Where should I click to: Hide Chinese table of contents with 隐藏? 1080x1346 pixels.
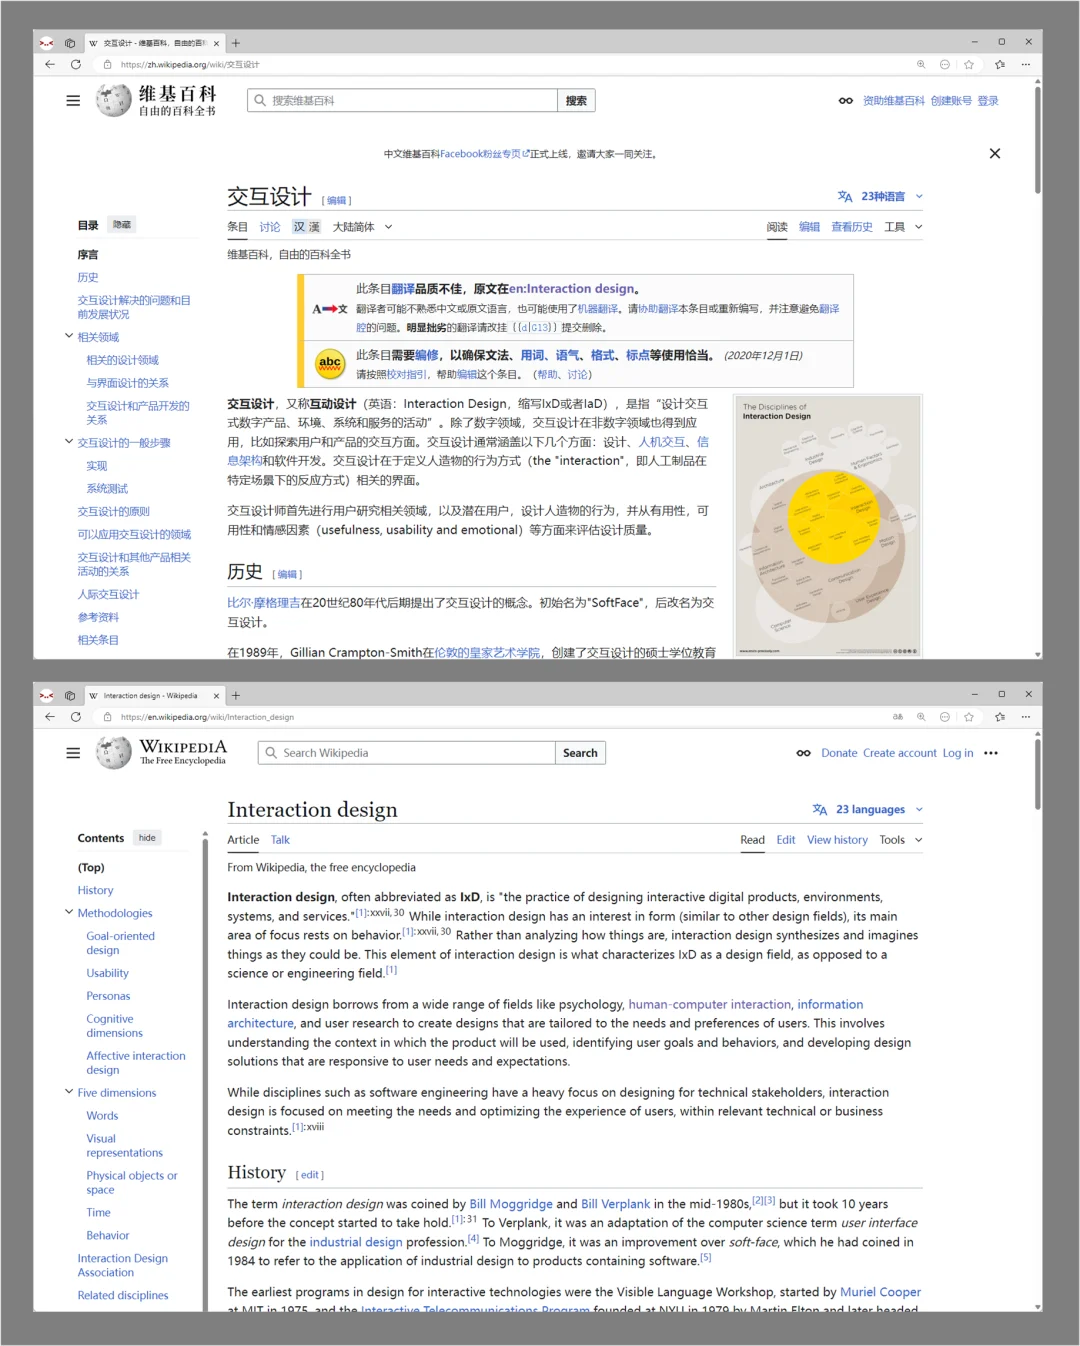122,225
